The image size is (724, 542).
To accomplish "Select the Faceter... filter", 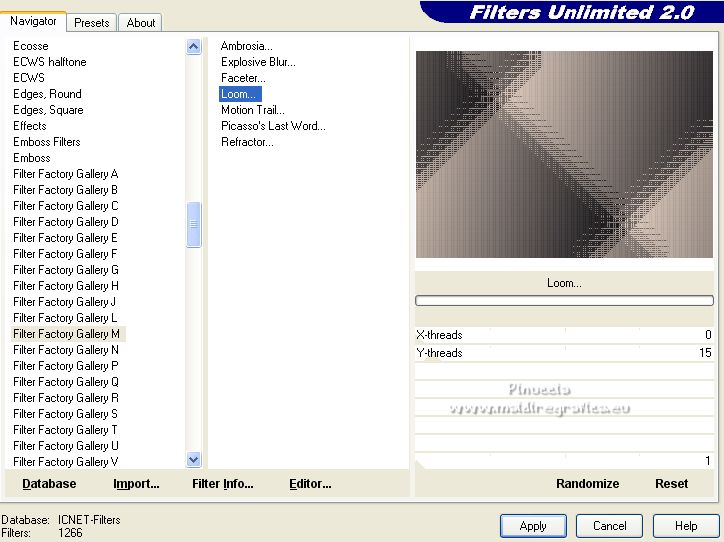I will point(243,78).
